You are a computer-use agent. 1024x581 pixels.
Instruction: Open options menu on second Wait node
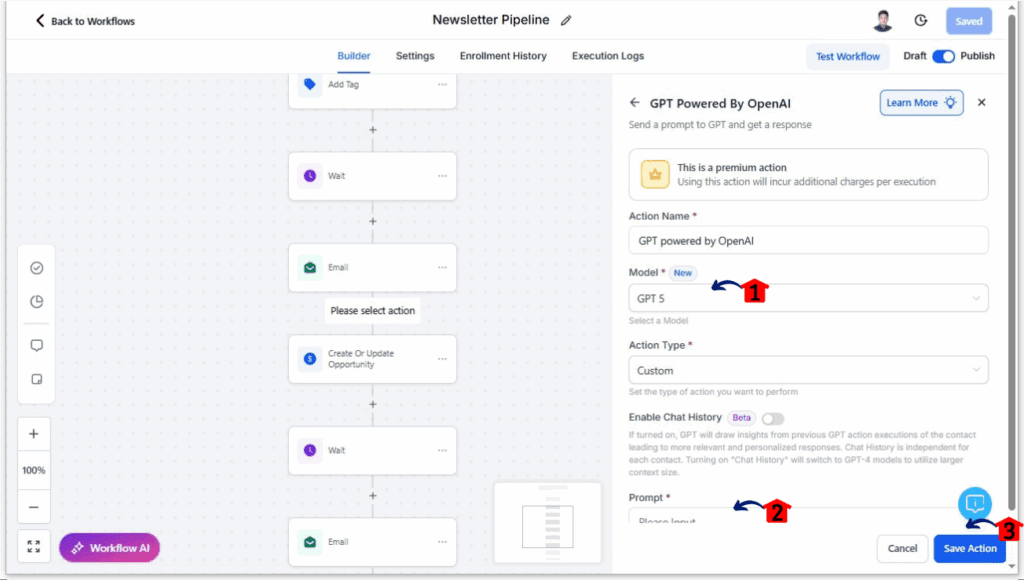click(442, 450)
